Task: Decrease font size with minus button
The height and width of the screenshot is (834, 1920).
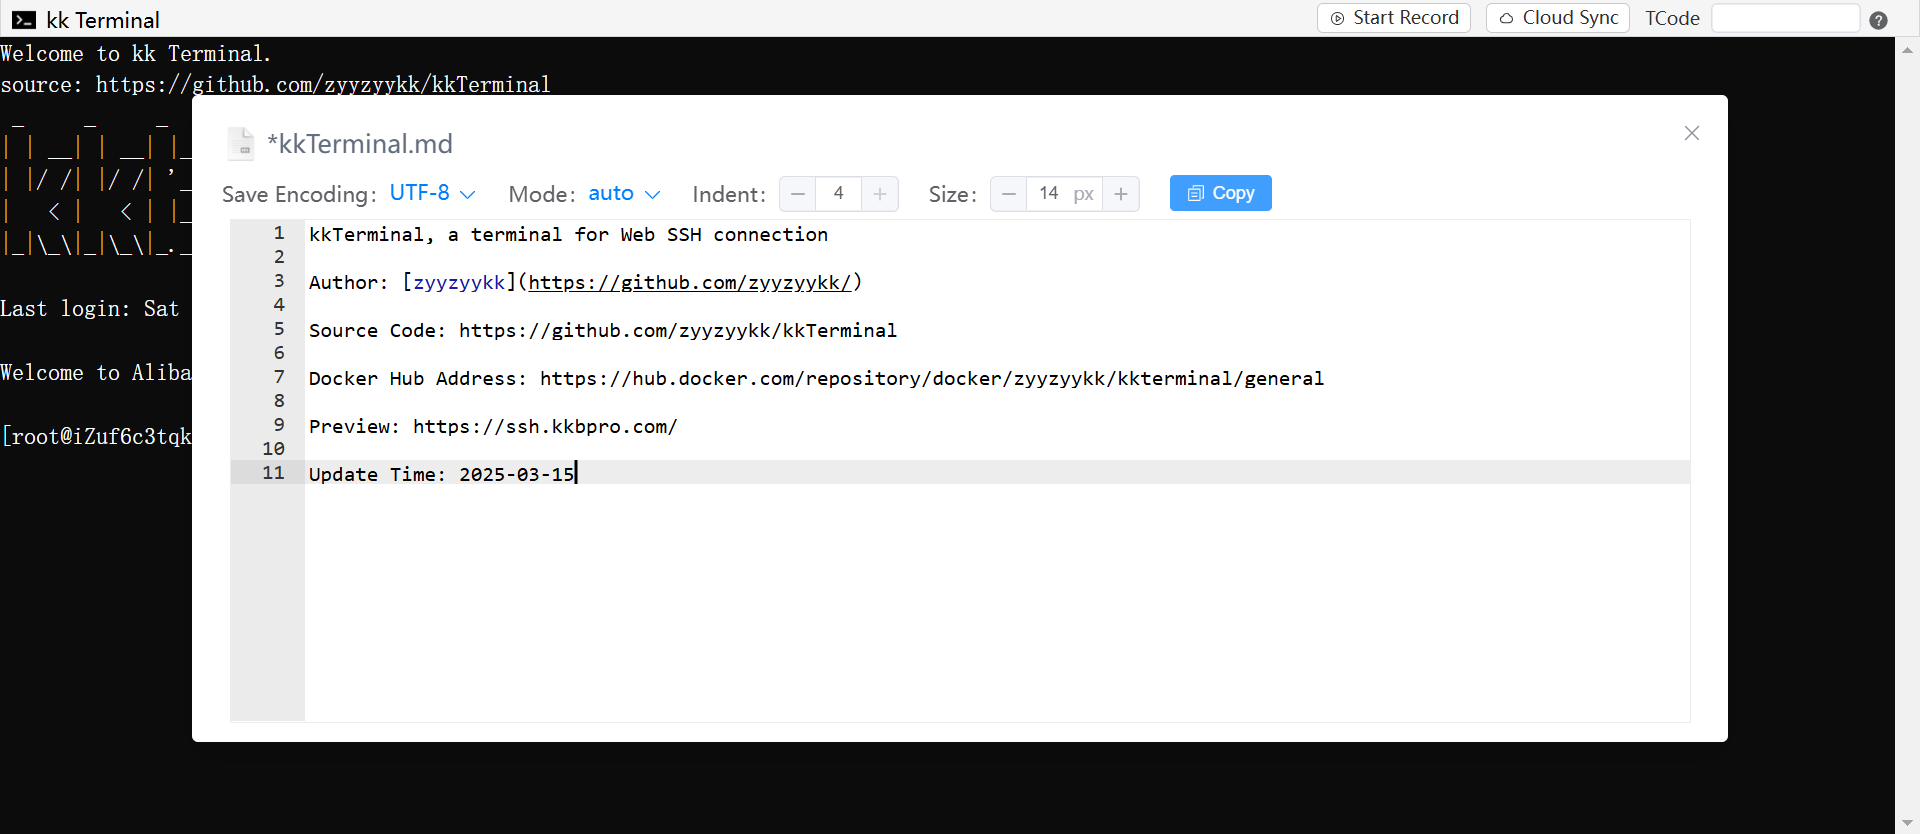Action: tap(1009, 194)
